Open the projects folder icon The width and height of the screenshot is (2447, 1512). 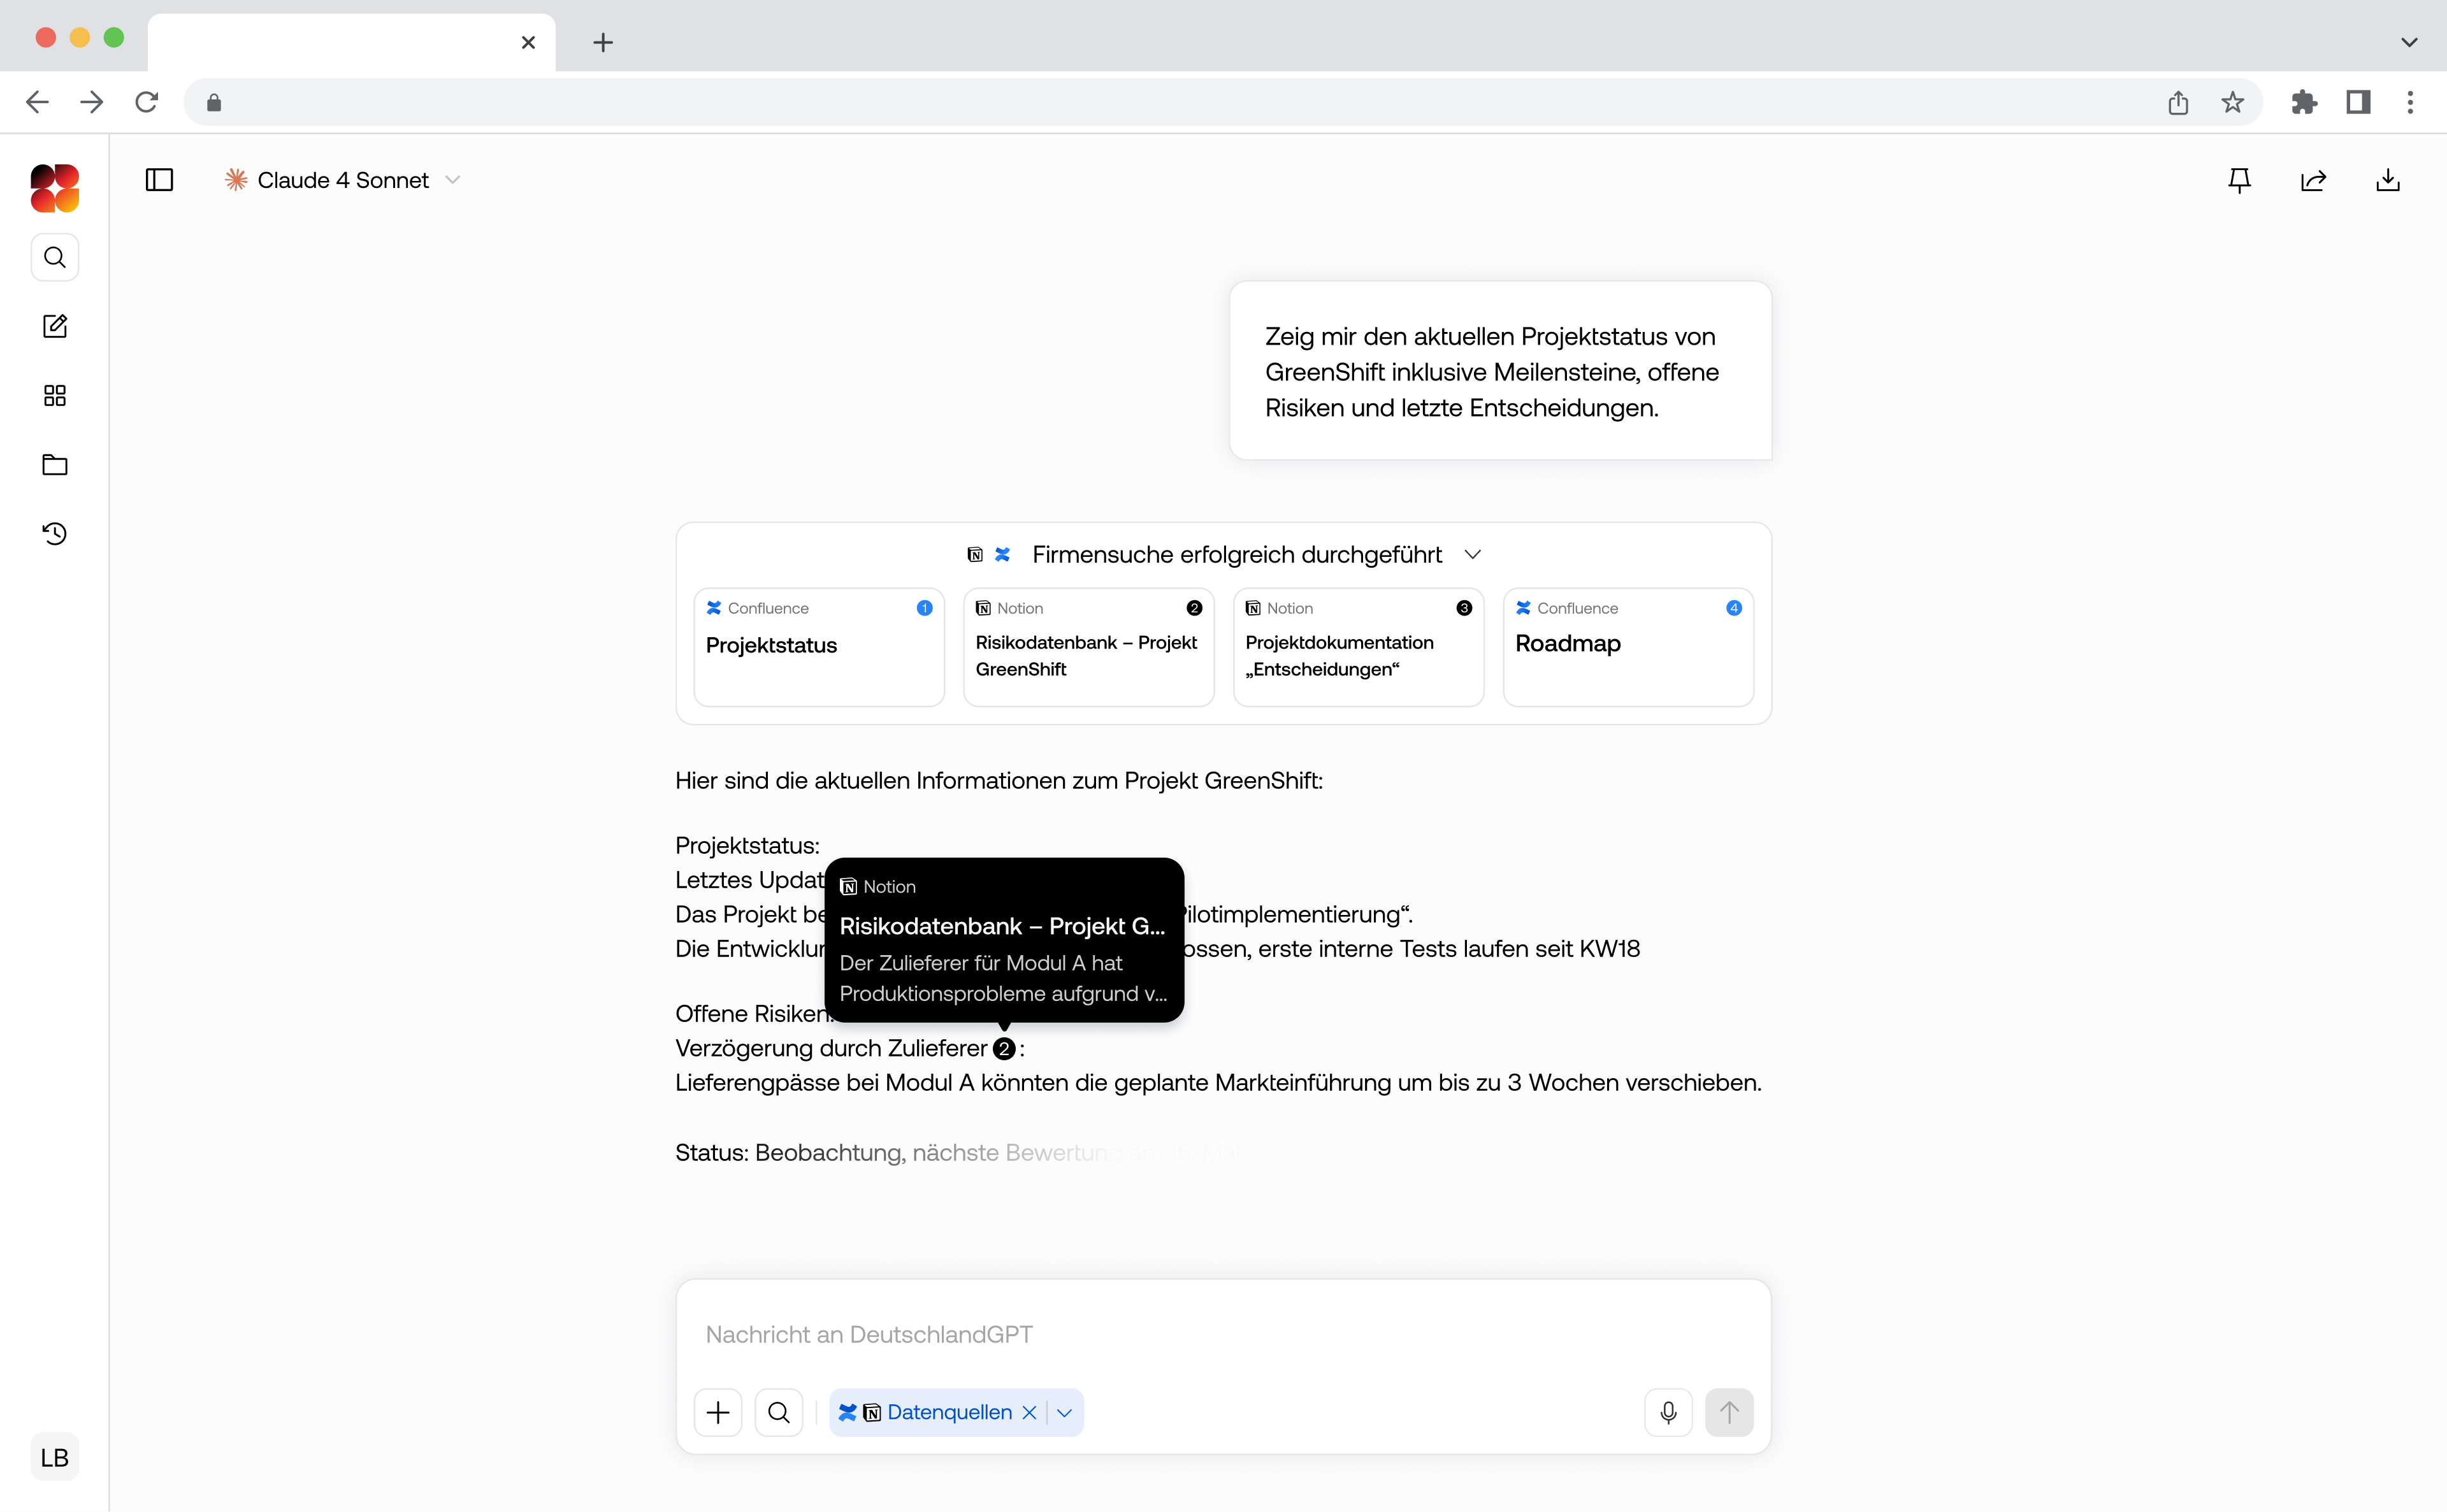[54, 464]
